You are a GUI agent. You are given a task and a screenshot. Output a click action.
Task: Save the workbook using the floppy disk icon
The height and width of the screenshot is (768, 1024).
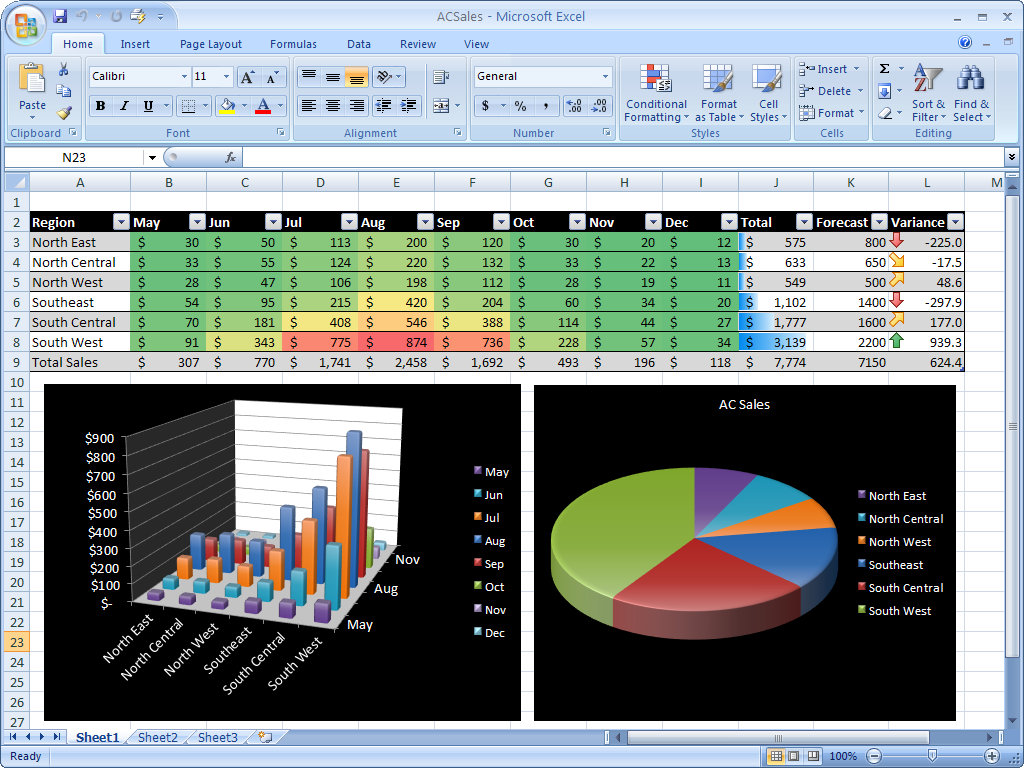click(60, 16)
